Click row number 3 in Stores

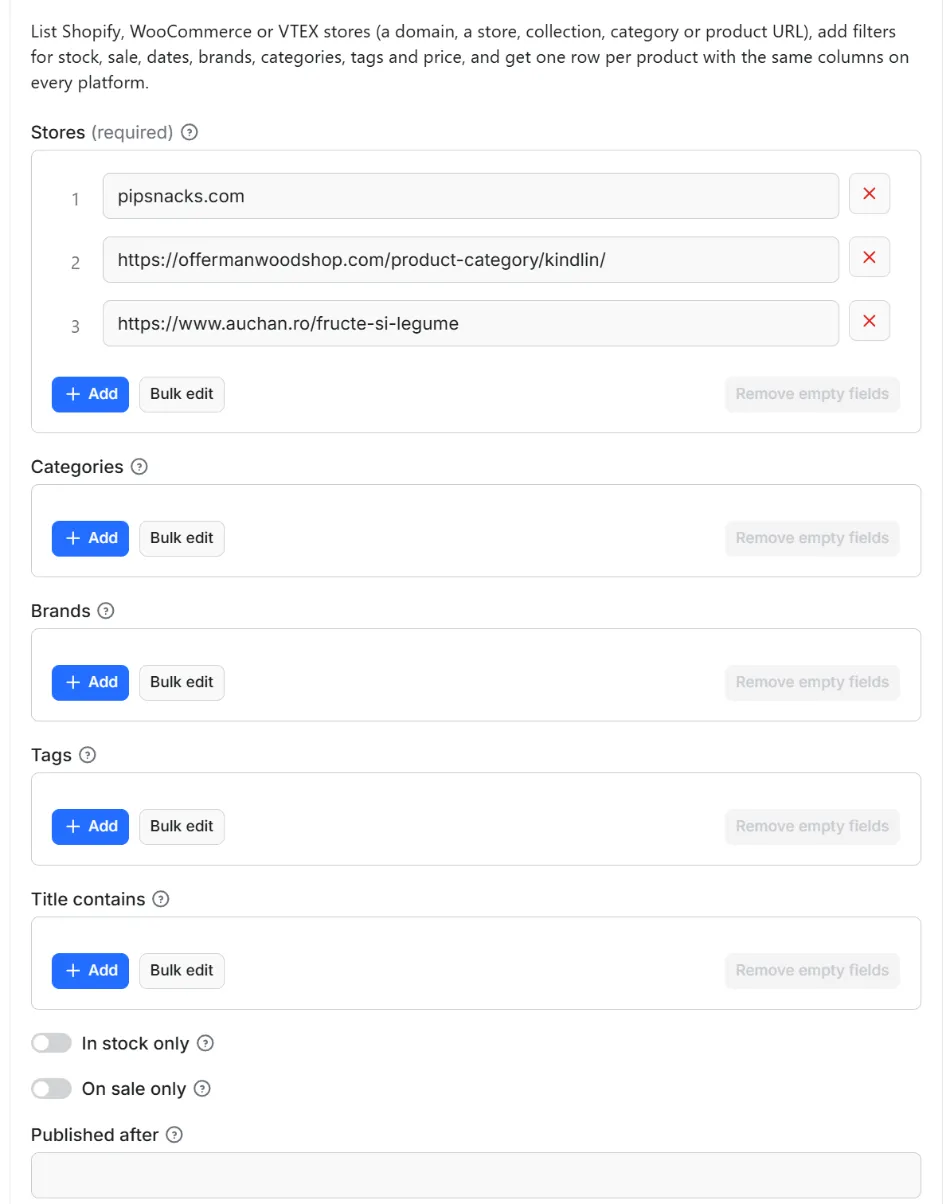(x=75, y=326)
